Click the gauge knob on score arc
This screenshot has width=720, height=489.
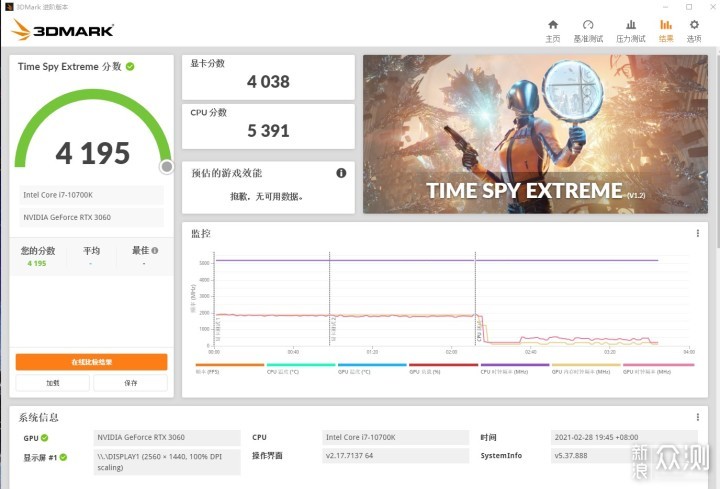coord(167,167)
